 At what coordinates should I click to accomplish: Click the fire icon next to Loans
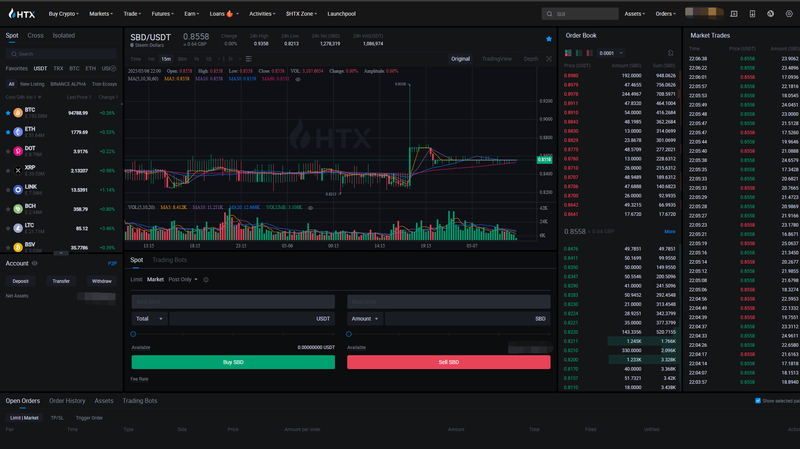pos(230,14)
